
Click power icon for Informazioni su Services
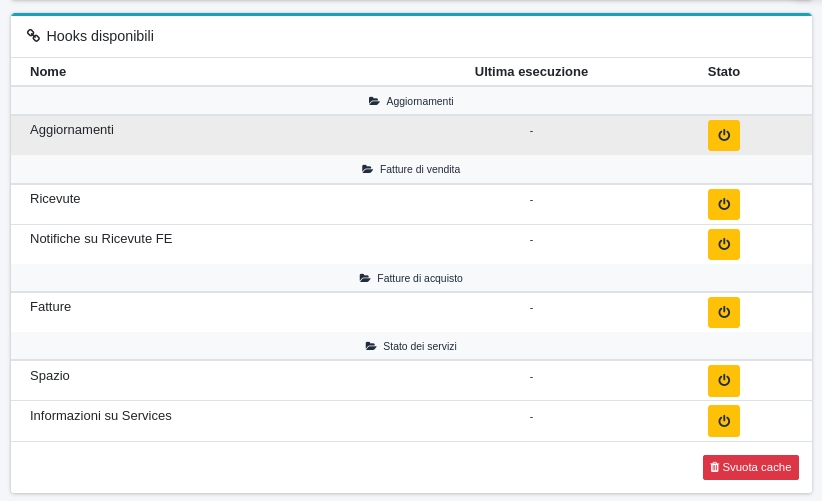(723, 420)
